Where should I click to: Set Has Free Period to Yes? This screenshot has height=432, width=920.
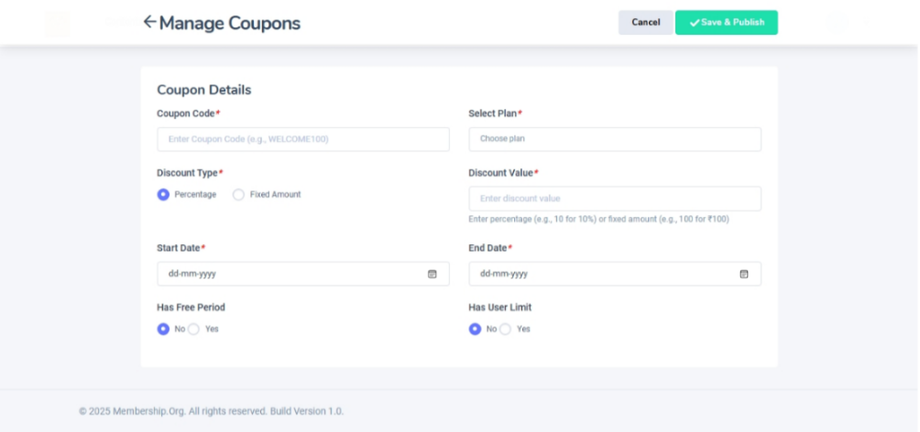[x=194, y=329]
